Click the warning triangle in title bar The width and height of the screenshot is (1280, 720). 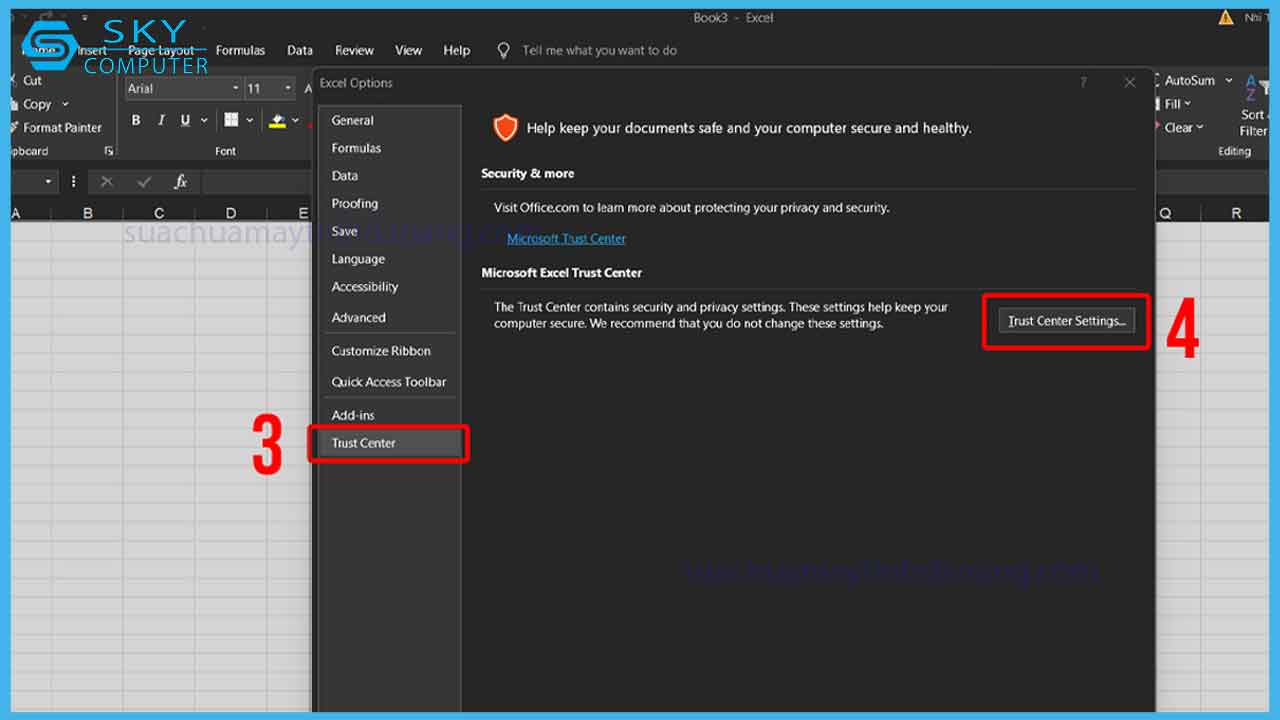click(1227, 17)
